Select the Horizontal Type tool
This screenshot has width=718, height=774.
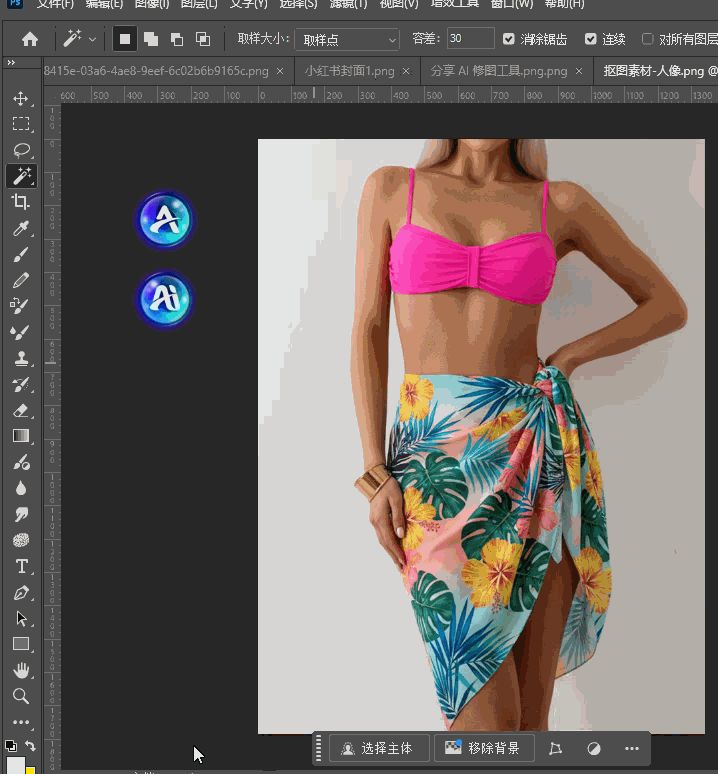point(20,566)
